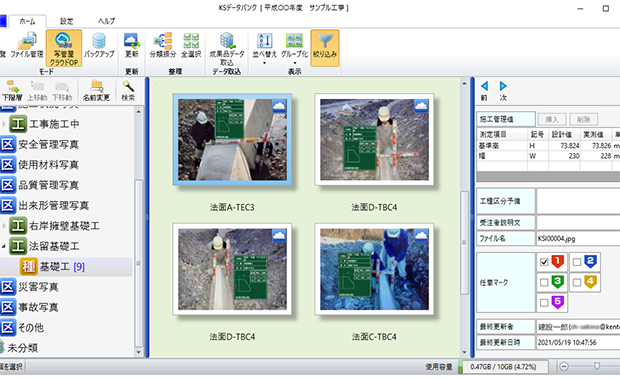The width and height of the screenshot is (620, 380).
Task: Open the ファイル管理 mode icon
Action: click(26, 47)
